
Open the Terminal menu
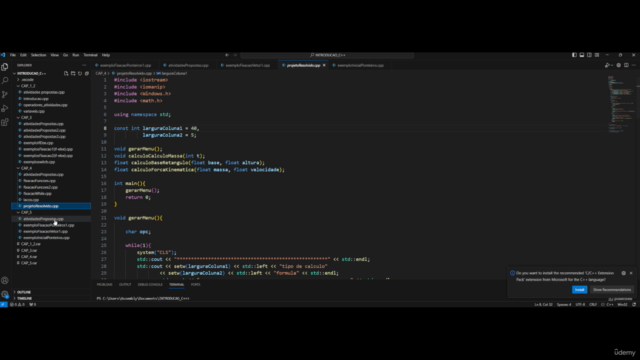90,55
